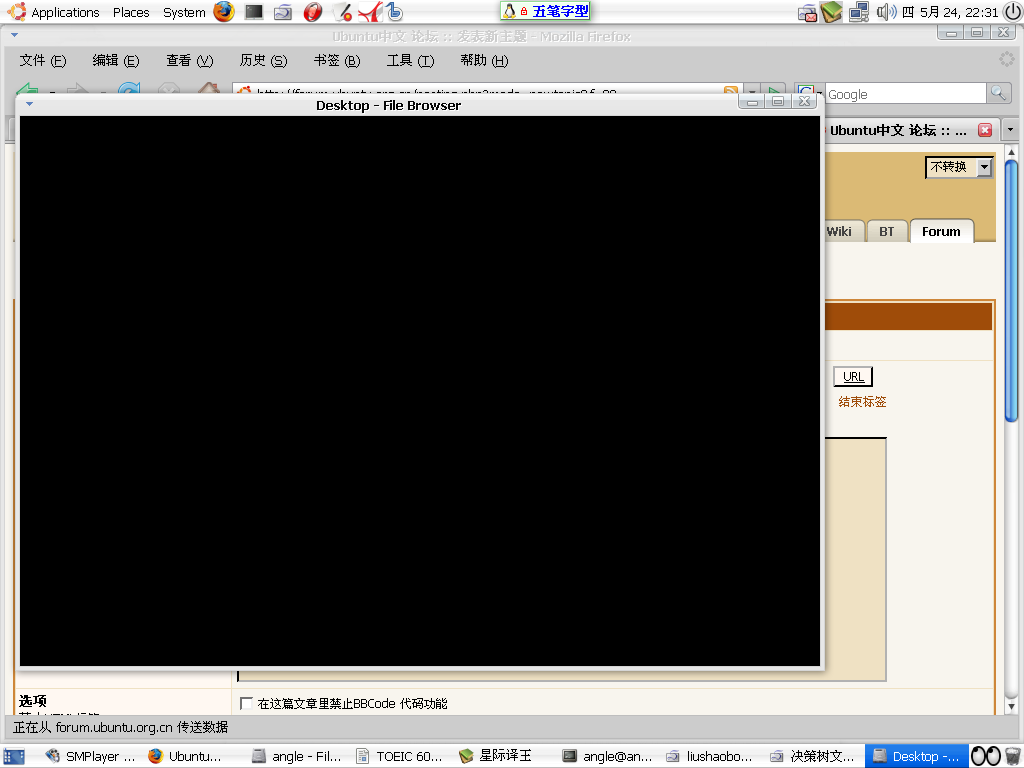Click the search magnifier button in Firefox
This screenshot has height=768, width=1024.
(x=998, y=93)
